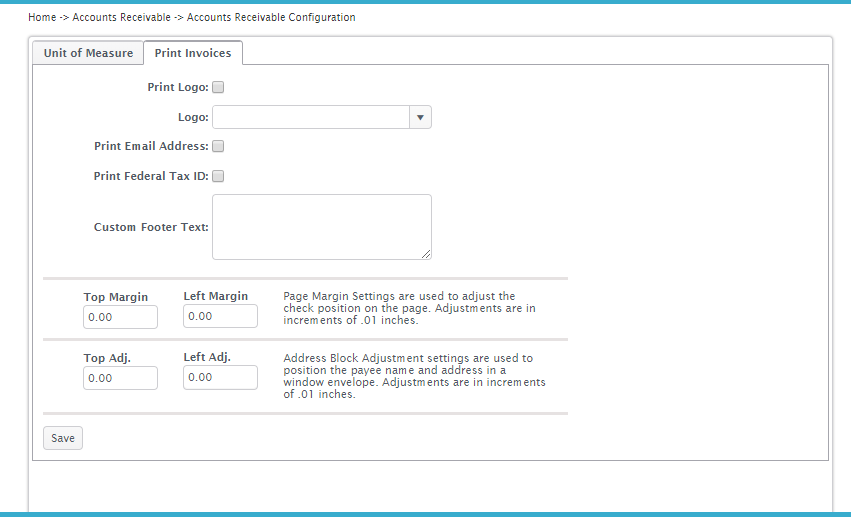Click the Print Logo label
Image resolution: width=851 pixels, height=517 pixels.
(178, 87)
